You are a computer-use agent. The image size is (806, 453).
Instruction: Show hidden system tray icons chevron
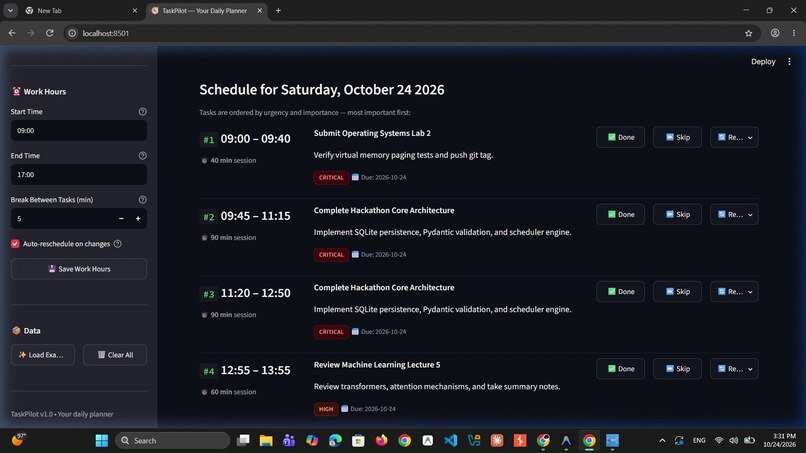click(x=662, y=441)
